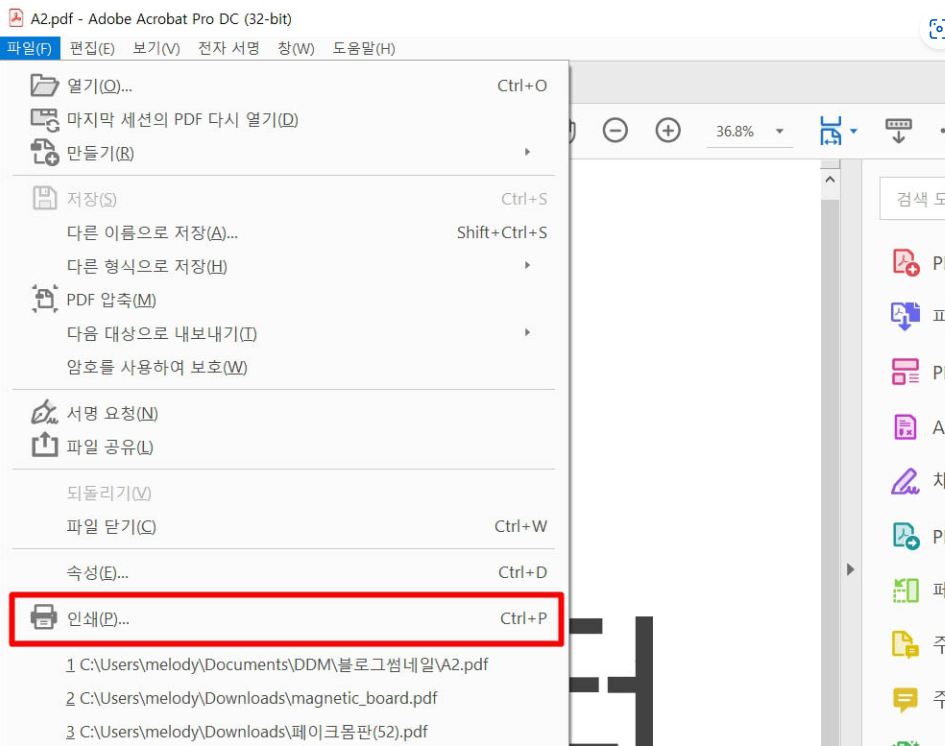Click the printer icon beside 인쇄
This screenshot has height=746, width=945.
(x=44, y=616)
